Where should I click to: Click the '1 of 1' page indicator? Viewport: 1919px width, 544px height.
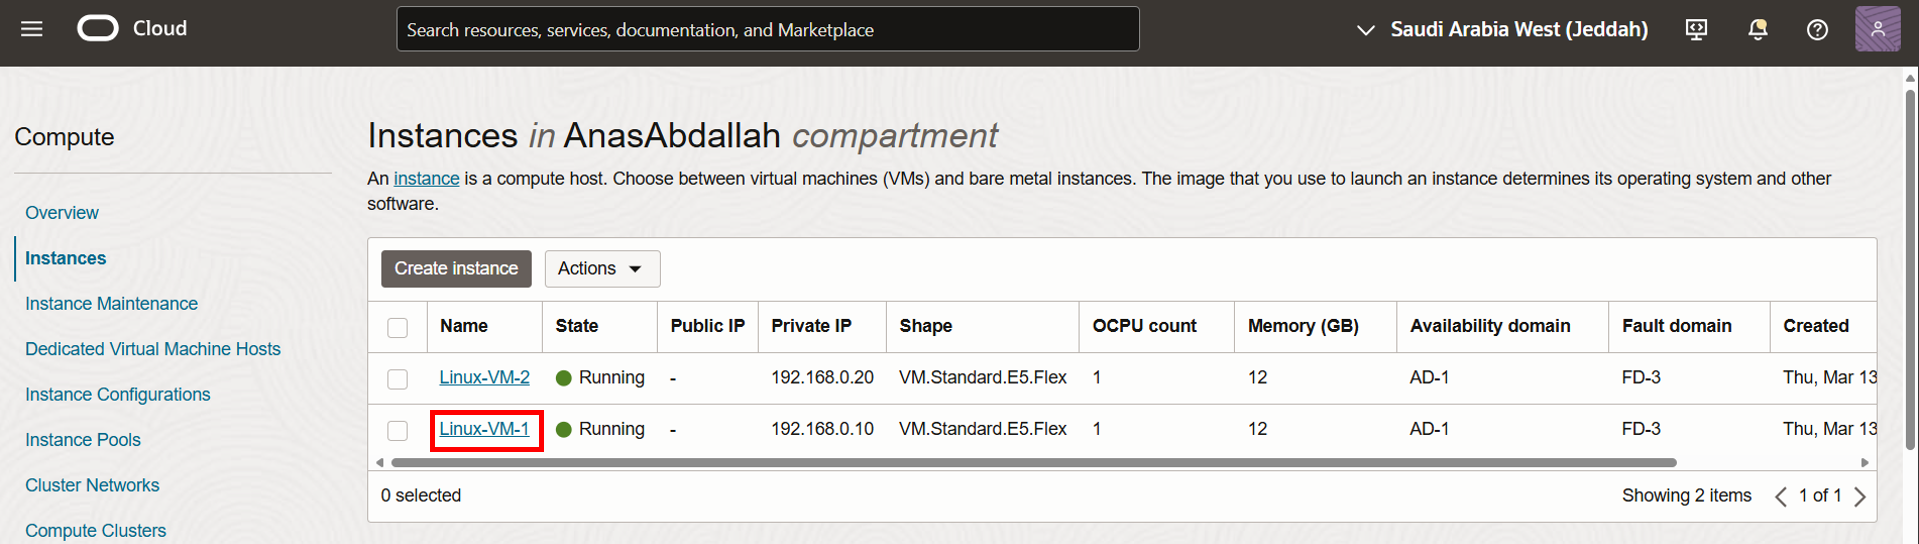pos(1820,496)
